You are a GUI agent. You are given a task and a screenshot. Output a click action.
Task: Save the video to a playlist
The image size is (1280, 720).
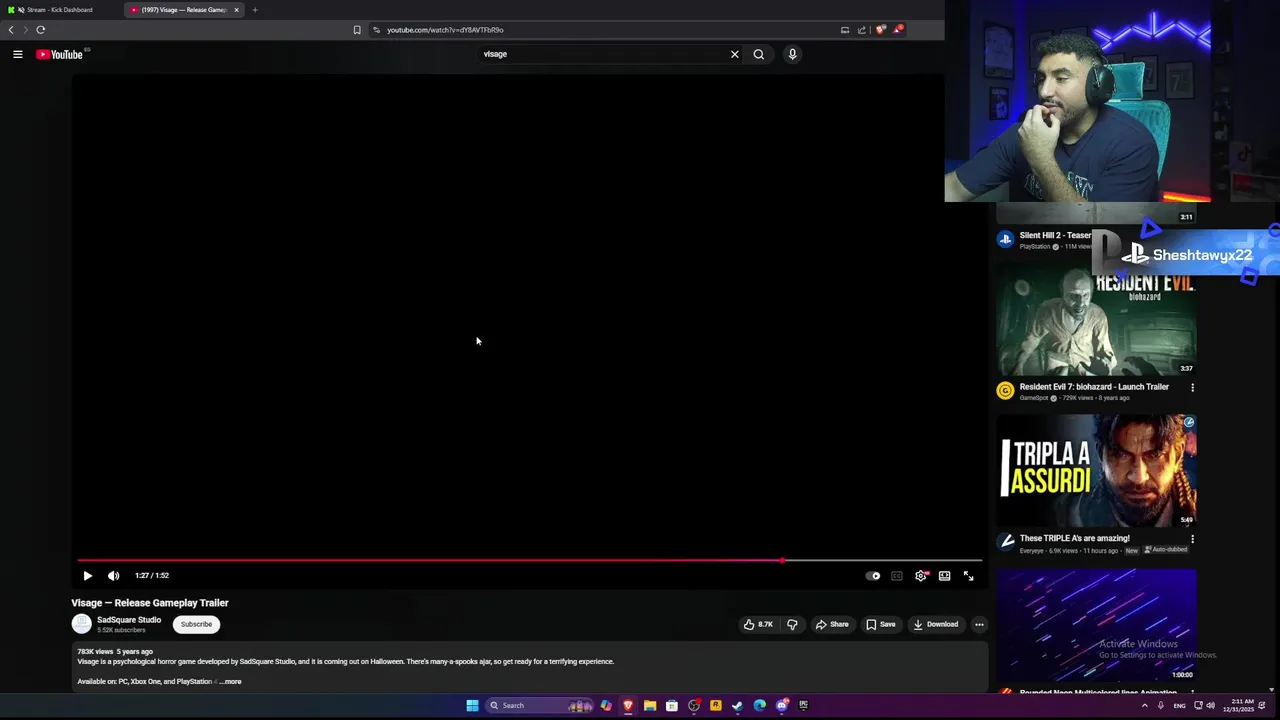coord(881,624)
